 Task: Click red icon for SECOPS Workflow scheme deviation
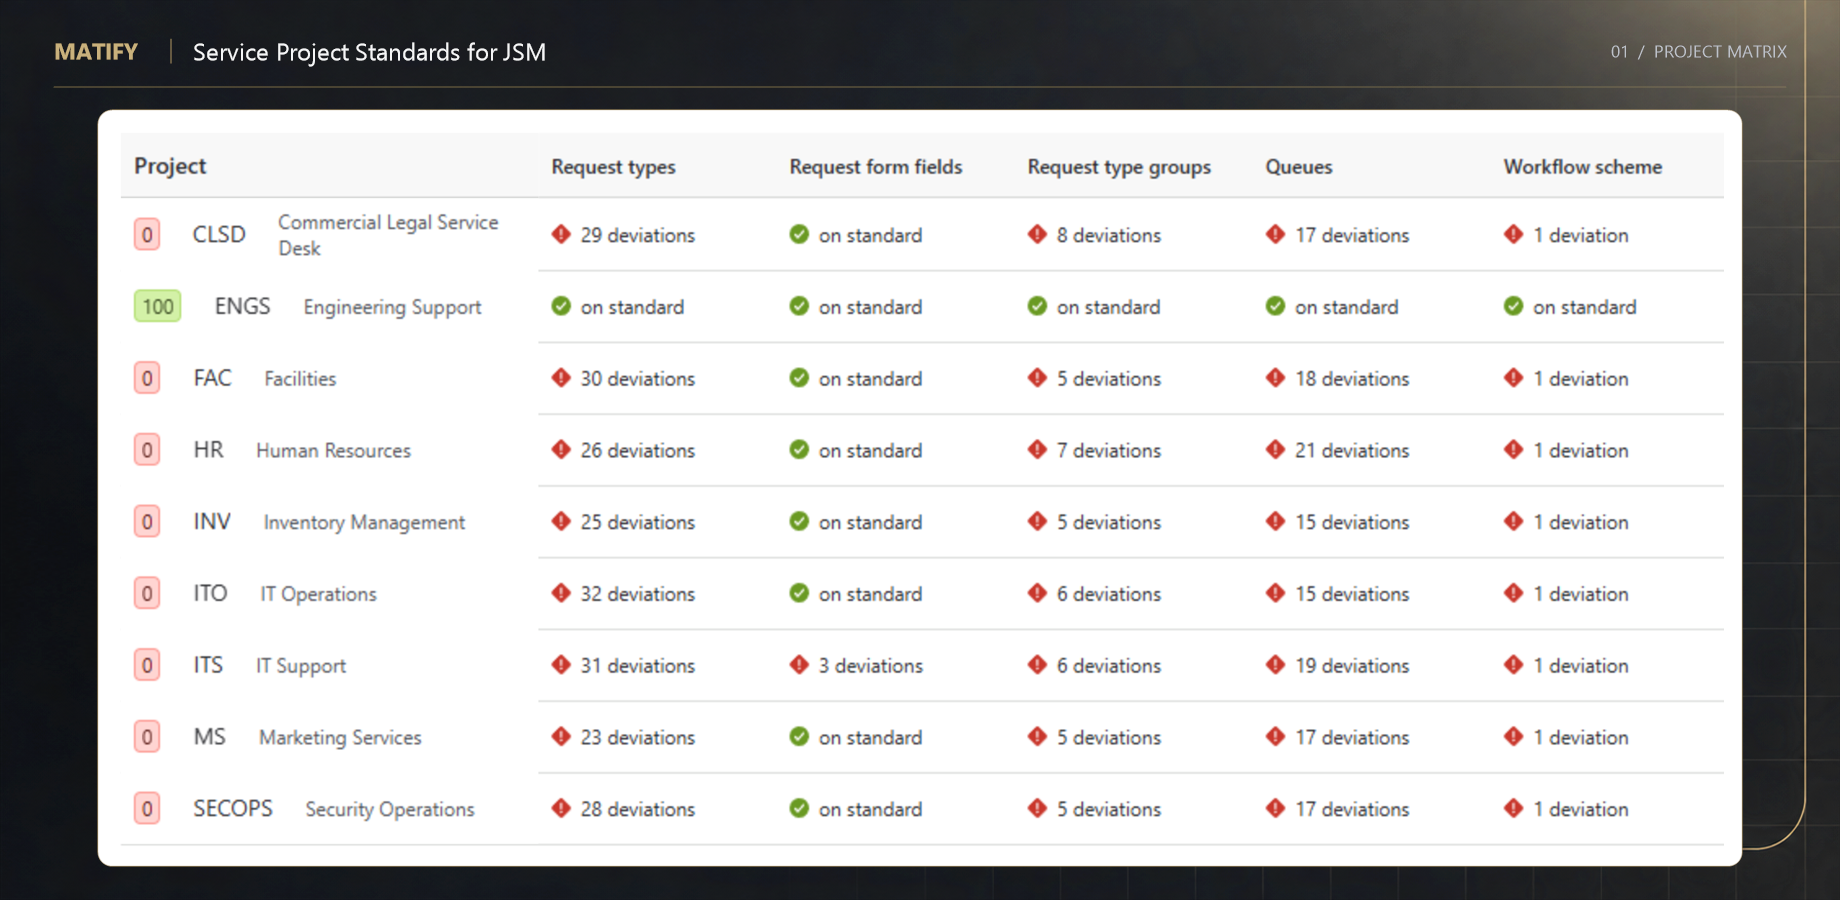tap(1513, 808)
